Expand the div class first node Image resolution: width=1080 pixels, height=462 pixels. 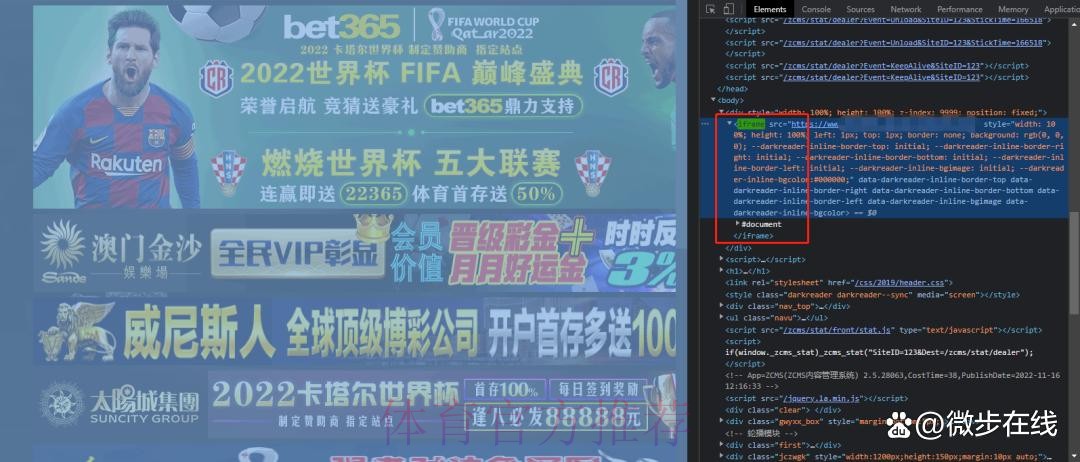(721, 445)
